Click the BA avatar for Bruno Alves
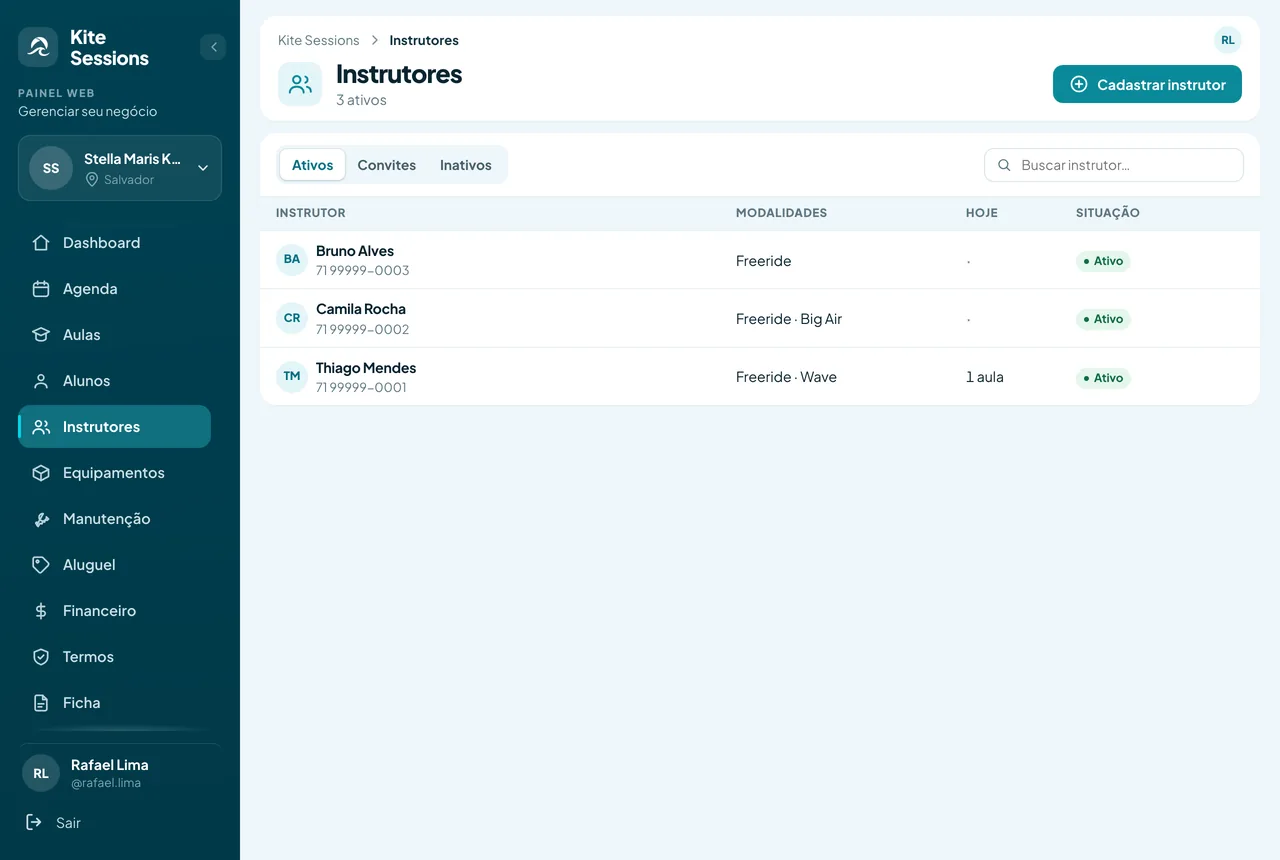 click(292, 260)
